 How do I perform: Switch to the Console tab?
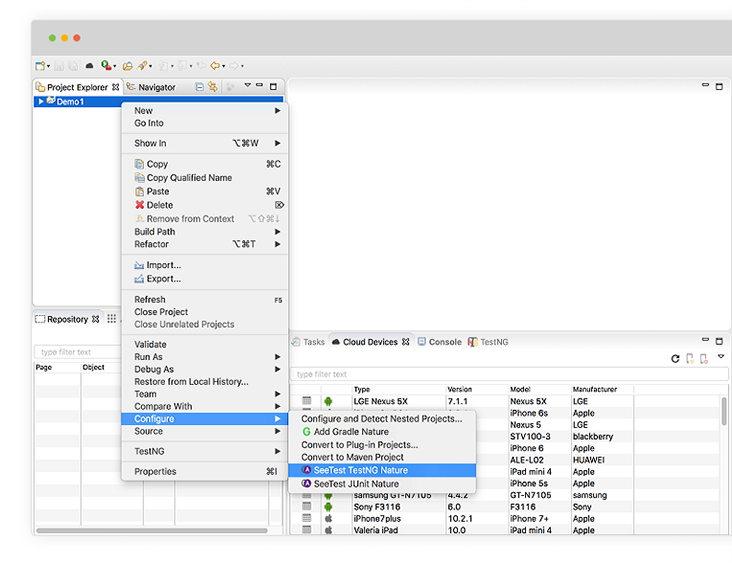click(x=439, y=342)
